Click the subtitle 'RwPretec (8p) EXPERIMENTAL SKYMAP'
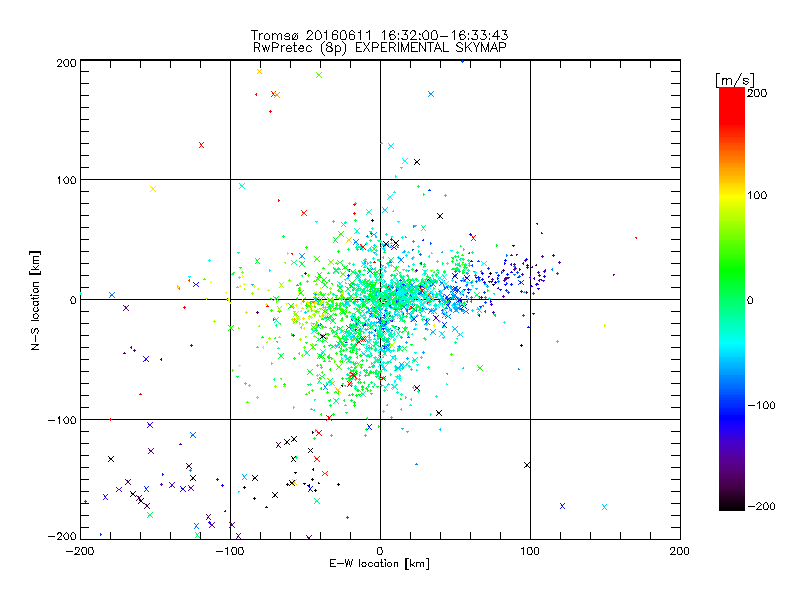This screenshot has width=800, height=600. click(x=379, y=48)
